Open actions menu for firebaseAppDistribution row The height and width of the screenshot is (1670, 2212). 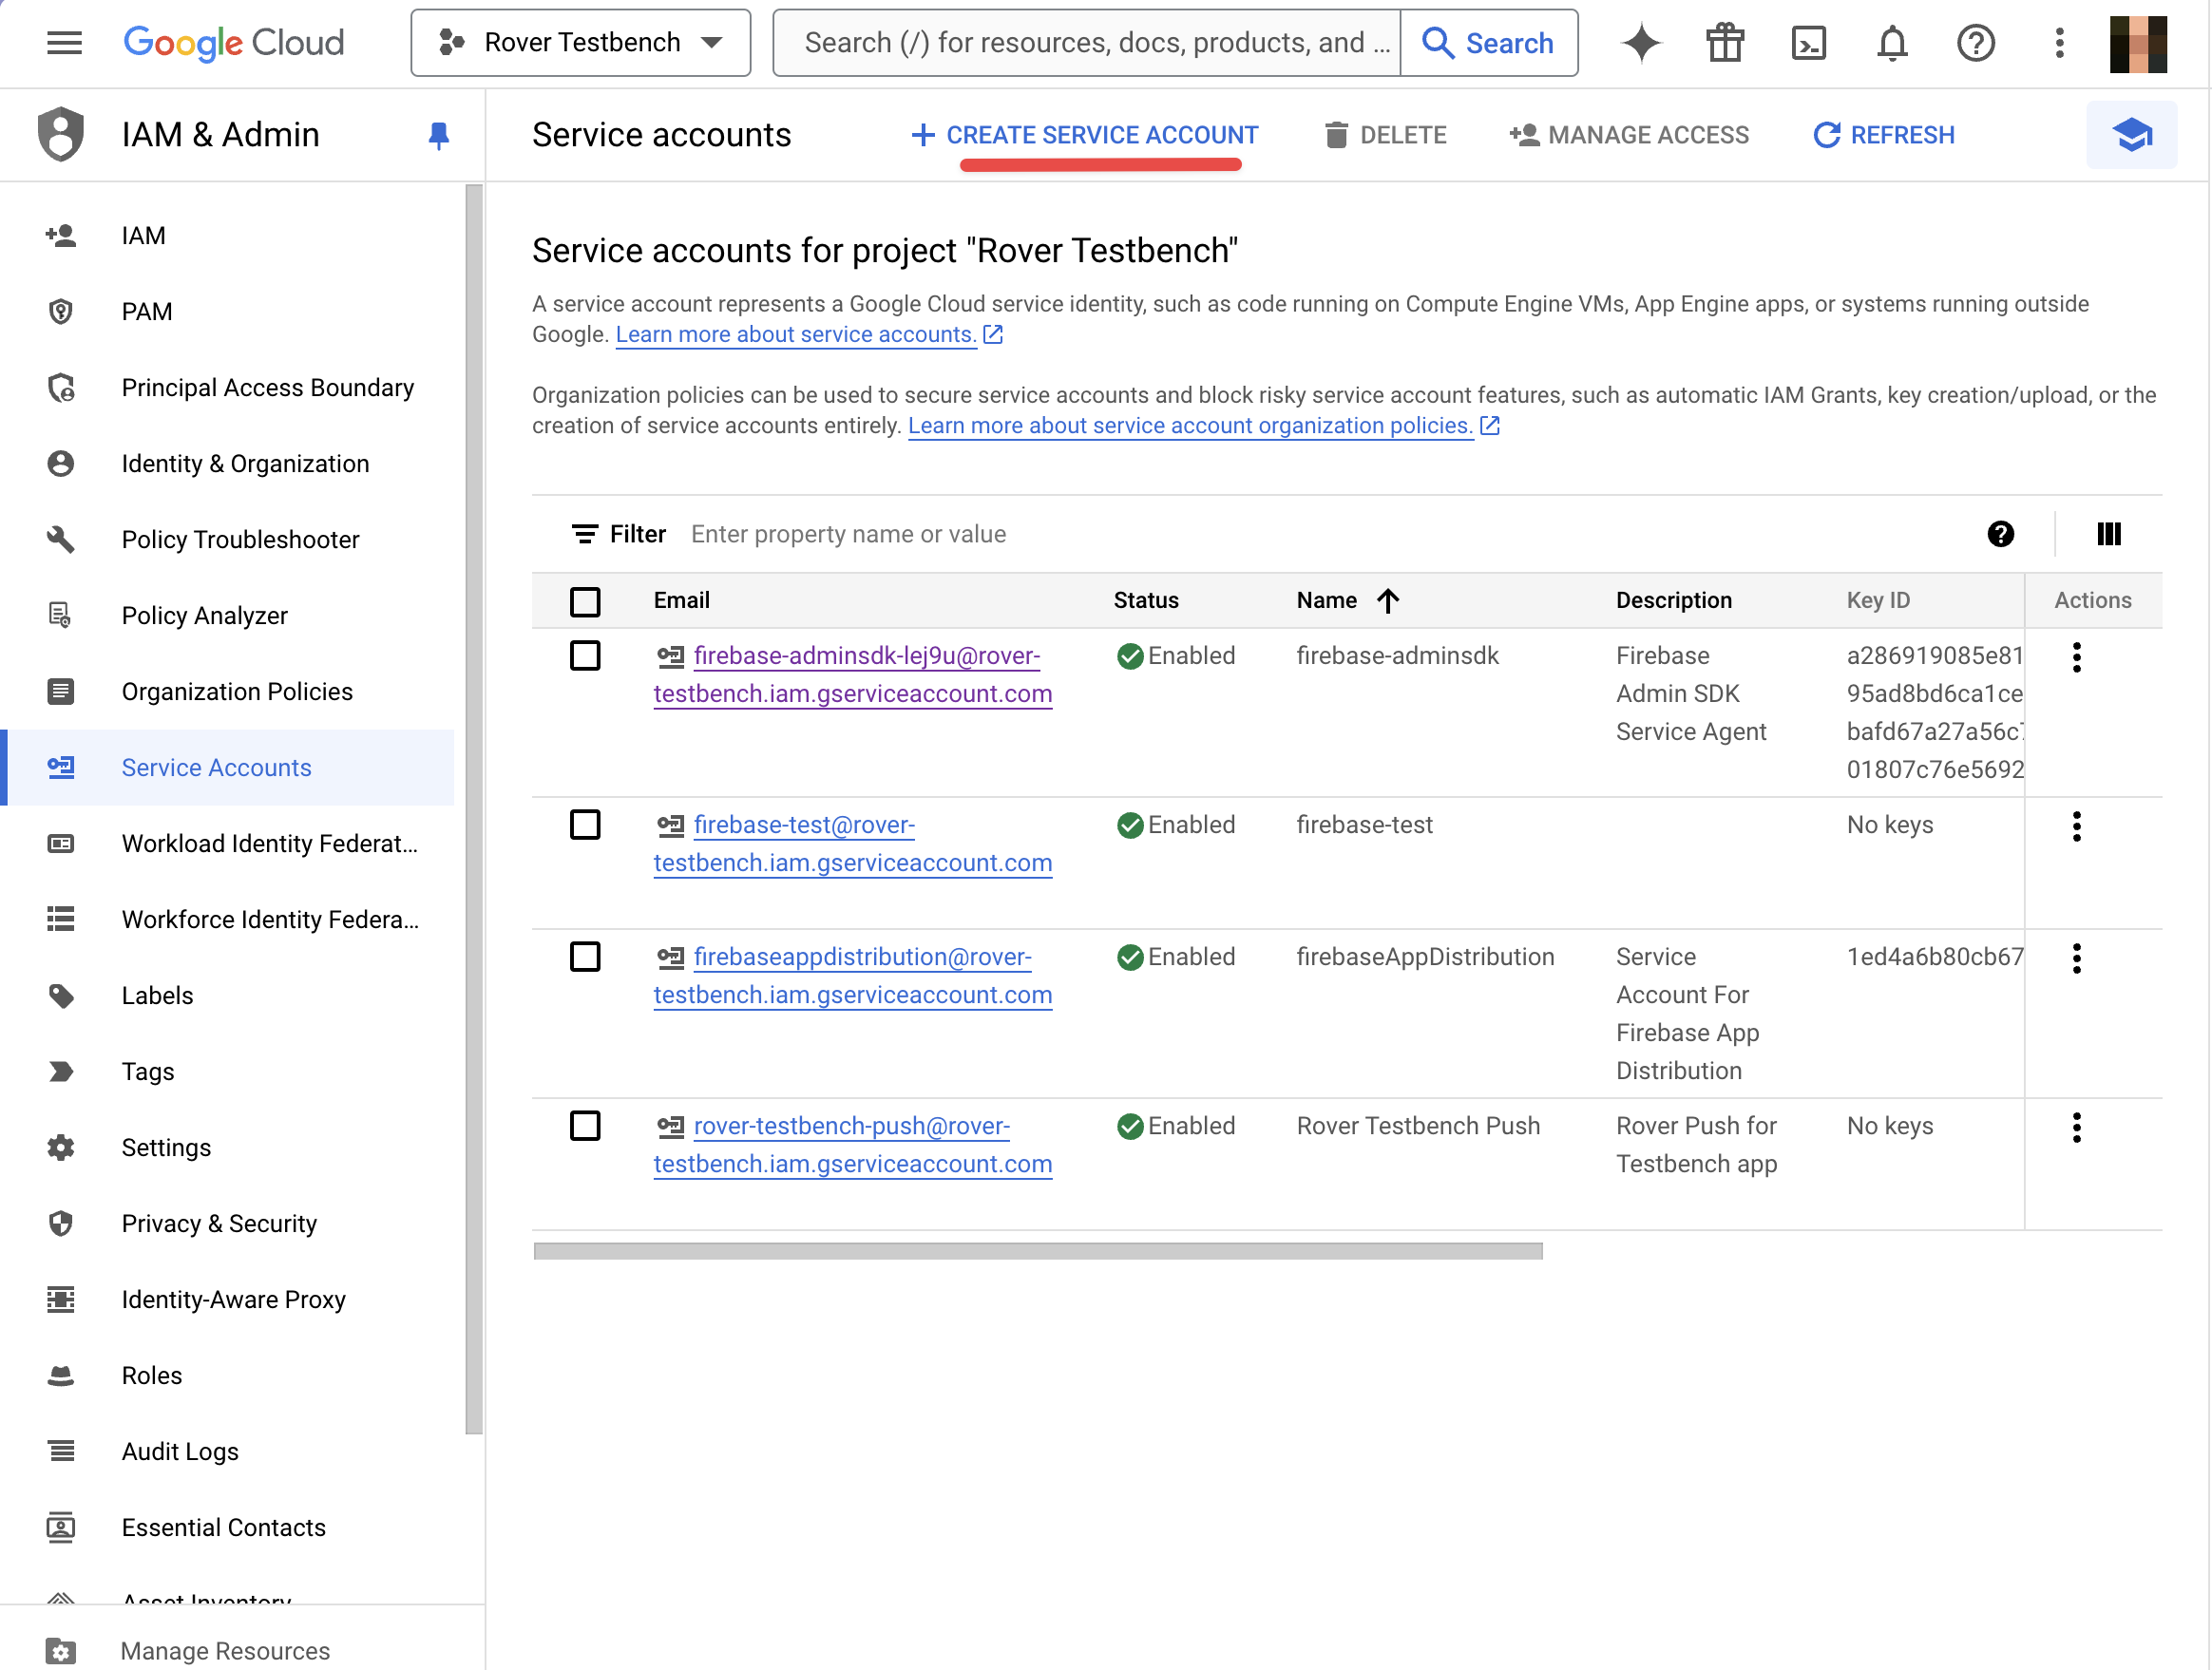click(2077, 958)
